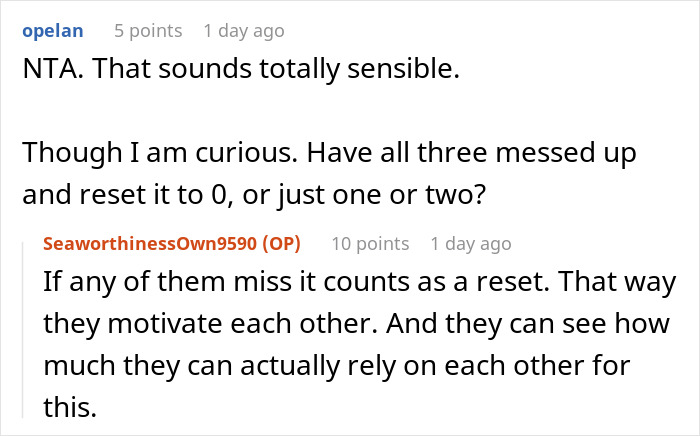Viewport: 700px width, 436px height.
Task: Open the 1 day ago timestamp on opelan's comment
Action: click(243, 31)
